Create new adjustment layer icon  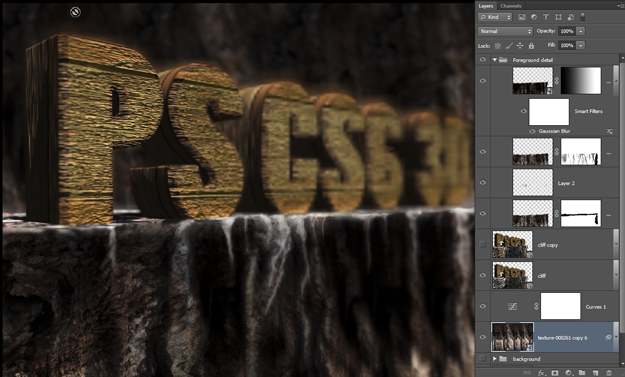(x=568, y=373)
